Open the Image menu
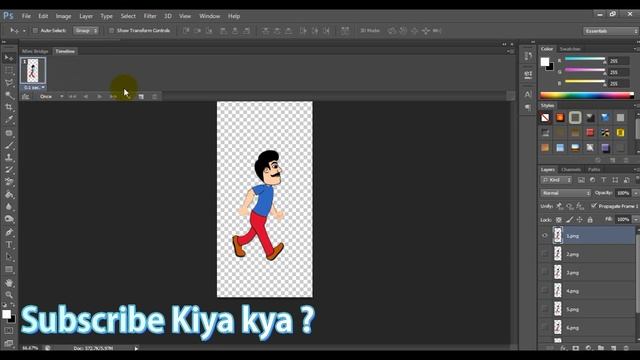The height and width of the screenshot is (360, 640). click(x=63, y=16)
